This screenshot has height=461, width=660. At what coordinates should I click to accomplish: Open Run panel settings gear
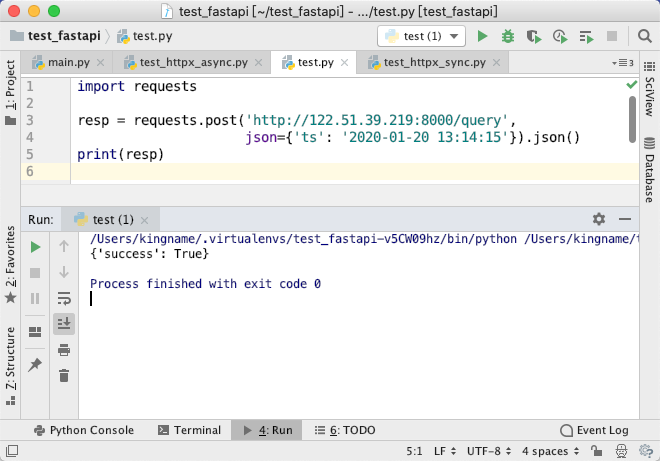(x=599, y=219)
